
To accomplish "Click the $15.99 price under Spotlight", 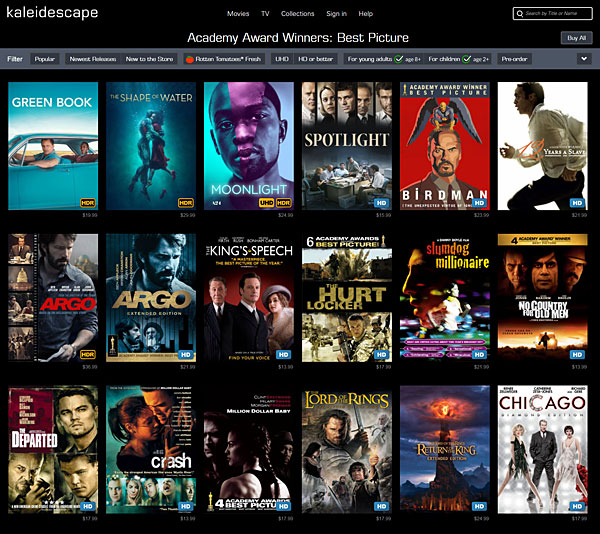I will click(x=384, y=215).
